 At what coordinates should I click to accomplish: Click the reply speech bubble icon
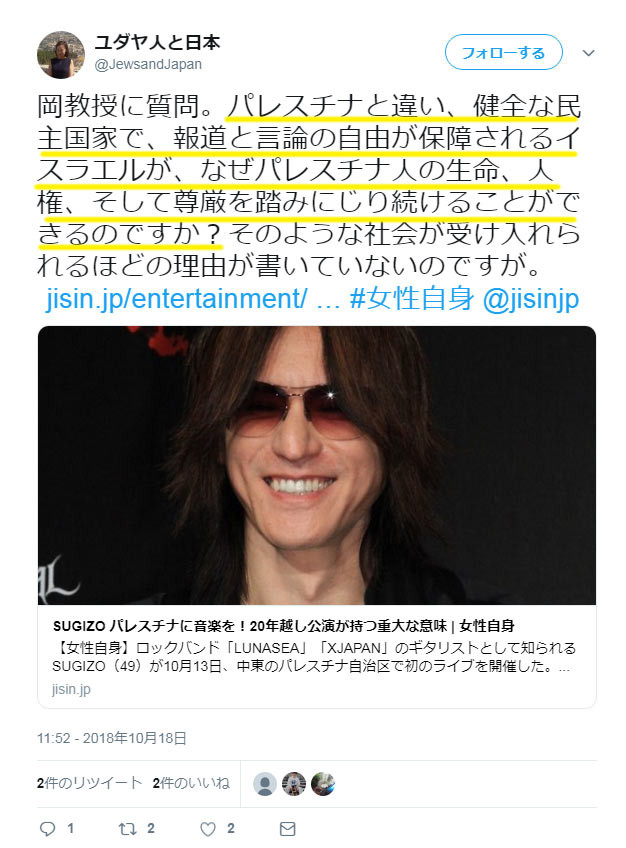(48, 828)
